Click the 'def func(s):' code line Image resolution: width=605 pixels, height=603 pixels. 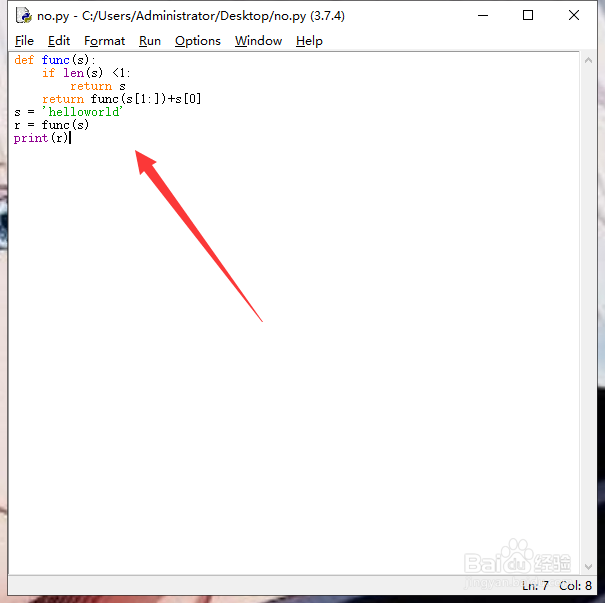[54, 60]
